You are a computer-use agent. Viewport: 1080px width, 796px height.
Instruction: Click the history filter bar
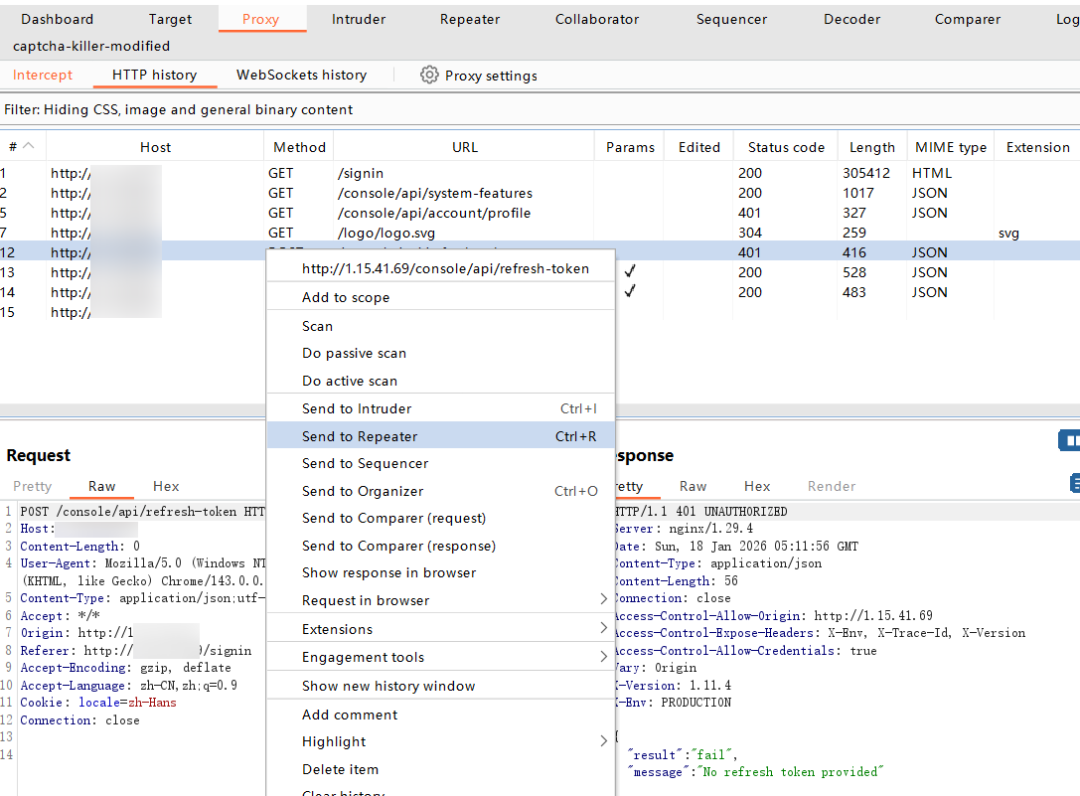[540, 109]
